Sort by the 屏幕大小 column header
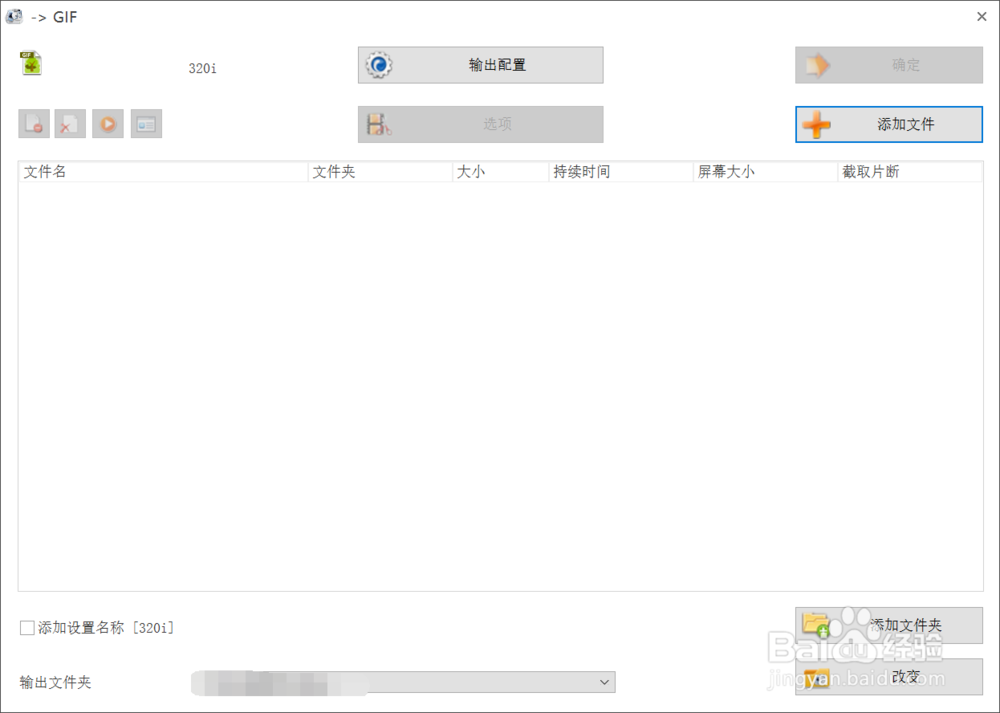 click(765, 172)
